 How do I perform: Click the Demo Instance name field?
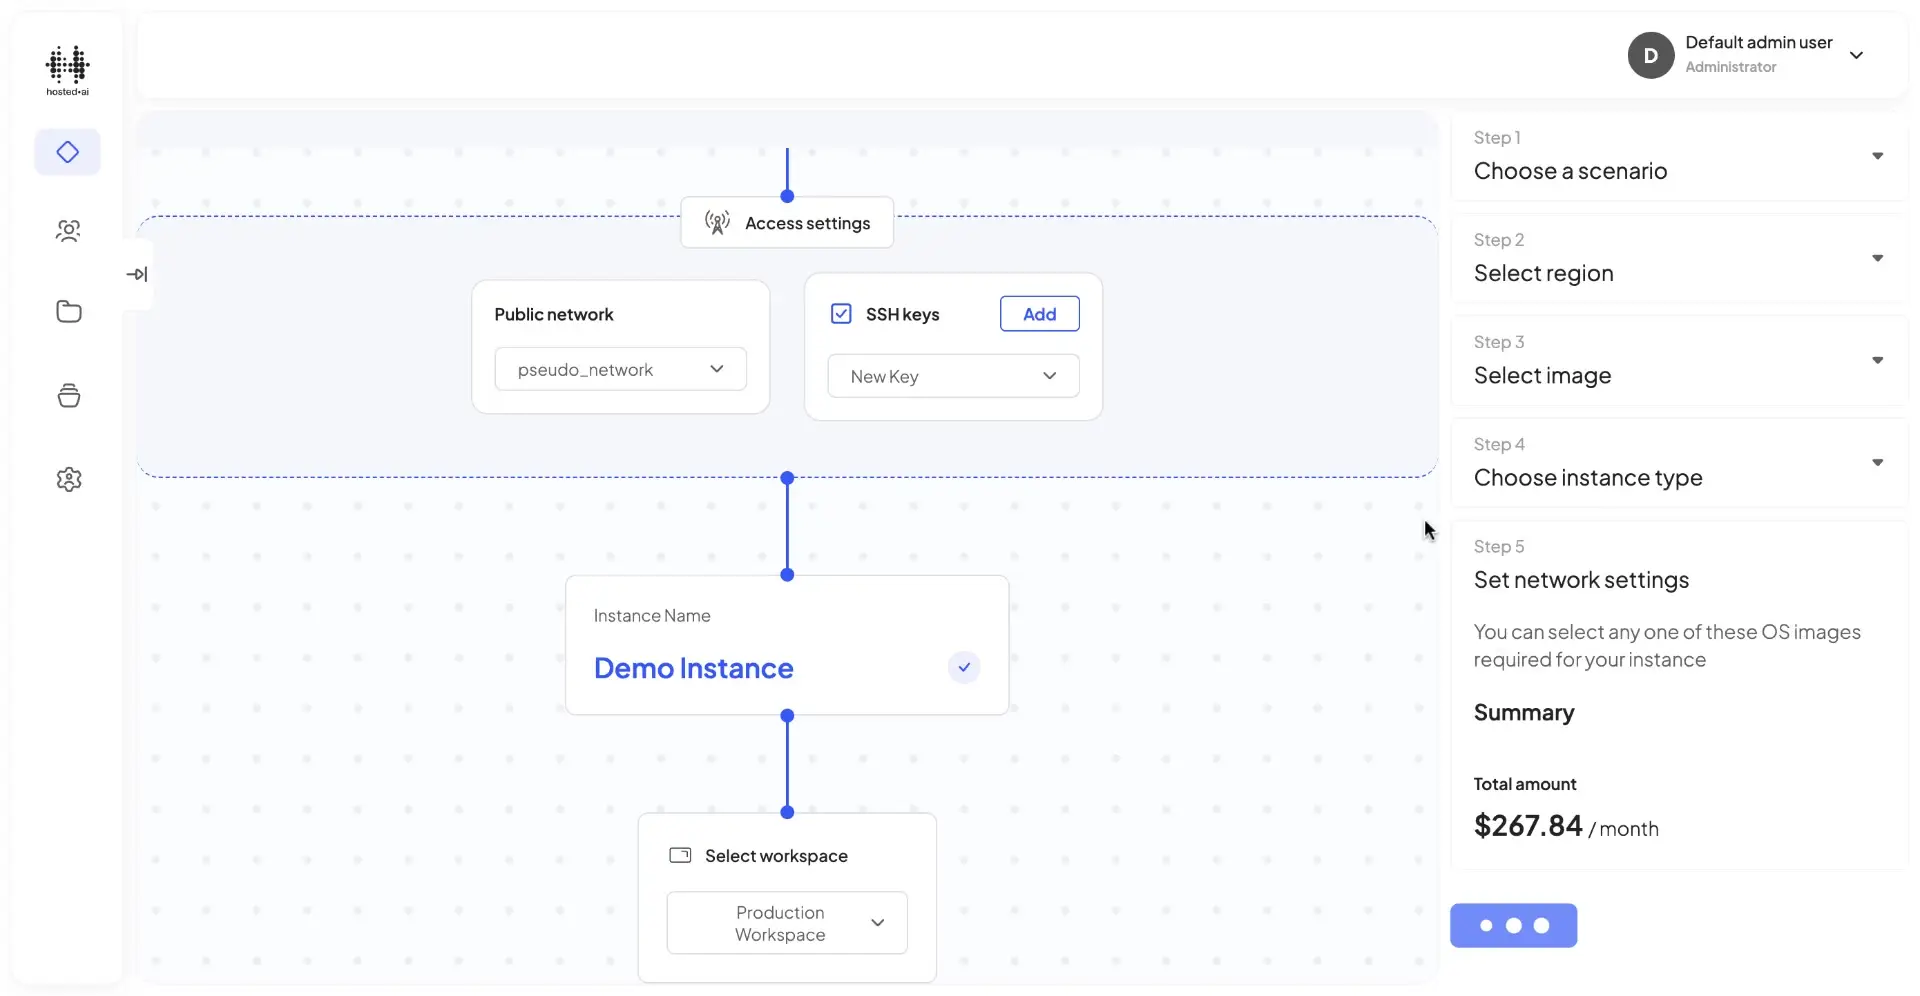coord(693,667)
